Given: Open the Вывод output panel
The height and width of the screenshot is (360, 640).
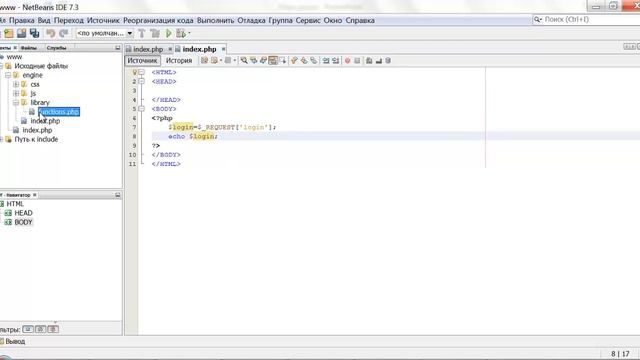Looking at the screenshot, I should coord(15,341).
